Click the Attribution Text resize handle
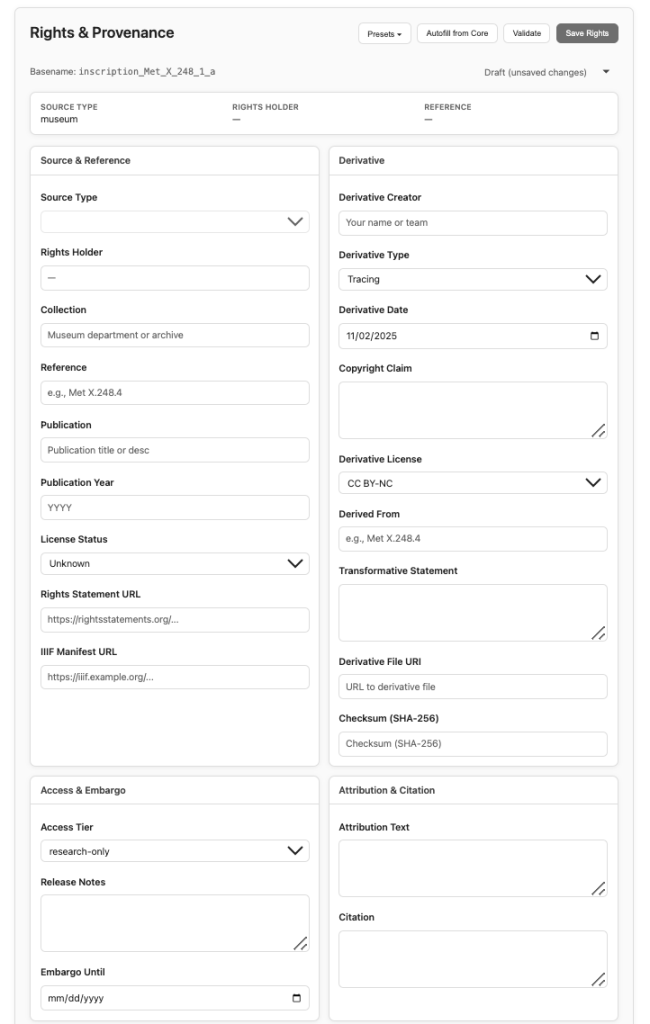Screen dimensions: 650x1024 [598, 888]
